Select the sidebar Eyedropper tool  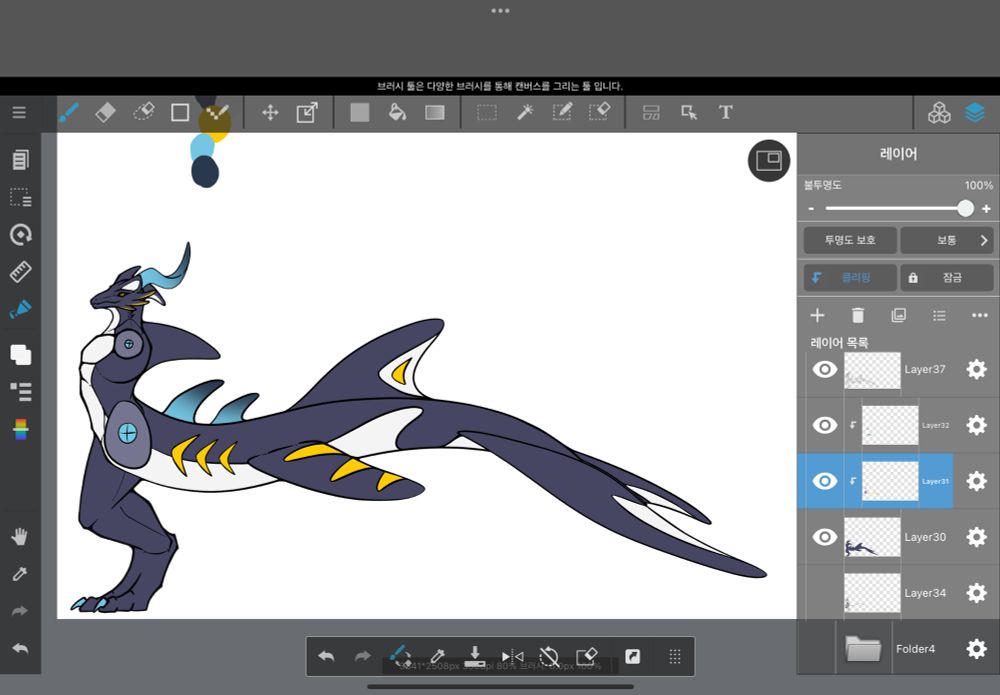coord(20,574)
